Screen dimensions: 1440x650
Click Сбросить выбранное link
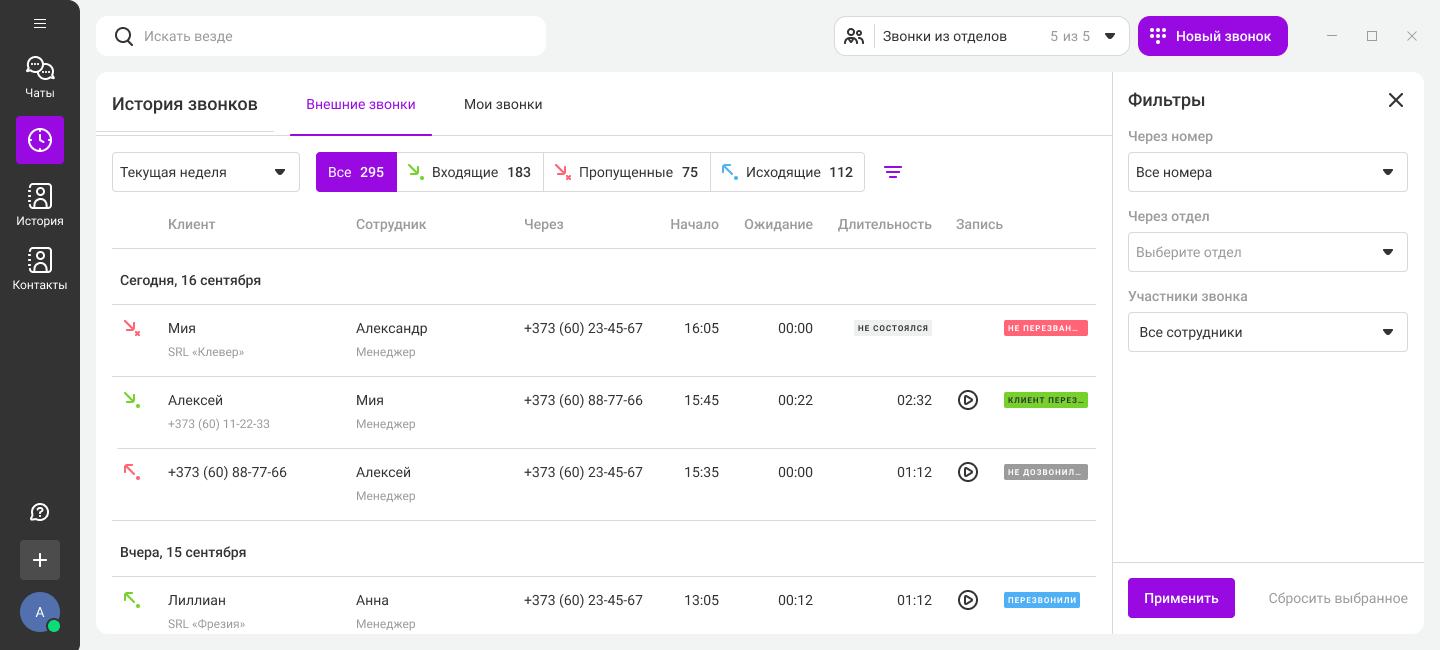pyautogui.click(x=1337, y=598)
